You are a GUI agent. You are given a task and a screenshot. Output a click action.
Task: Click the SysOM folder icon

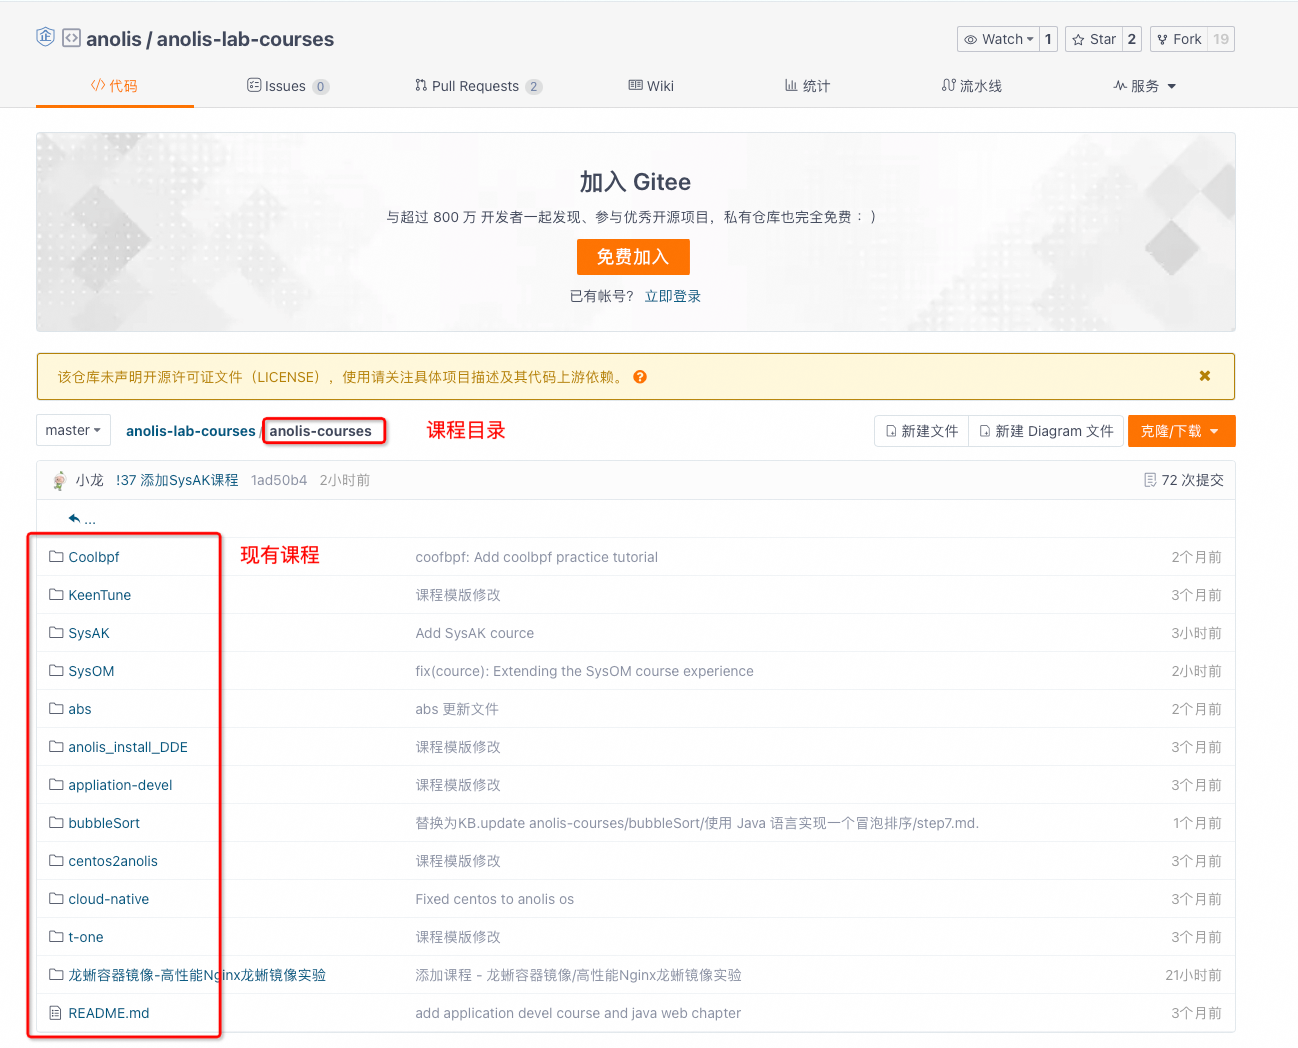tap(56, 670)
